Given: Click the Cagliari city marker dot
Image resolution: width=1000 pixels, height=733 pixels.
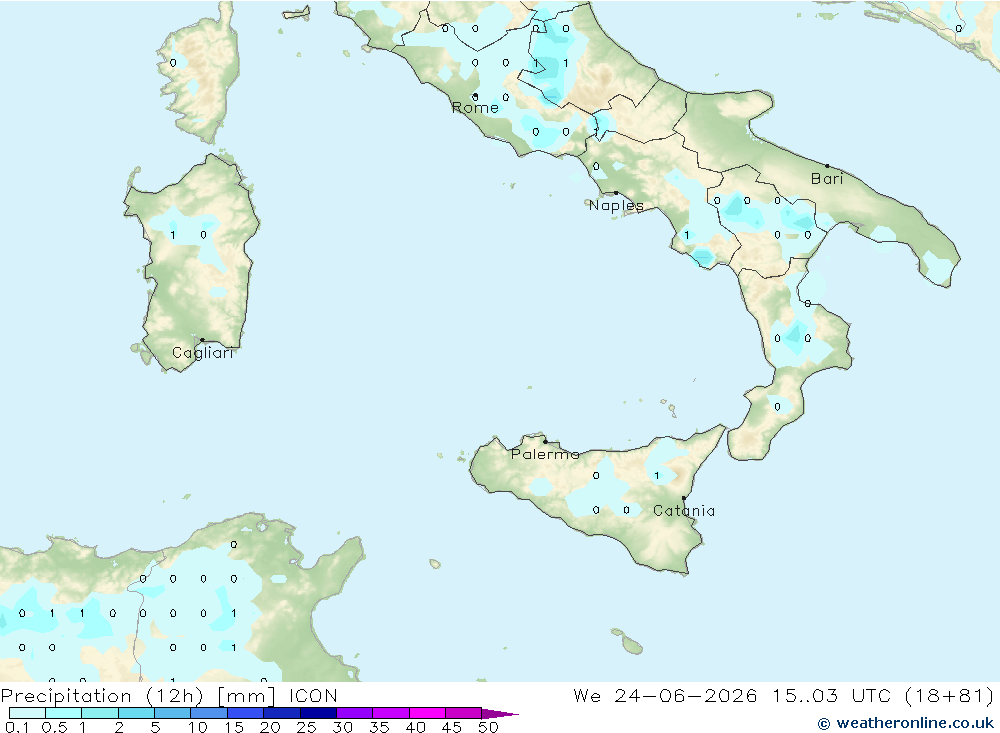Looking at the screenshot, I should pos(202,340).
